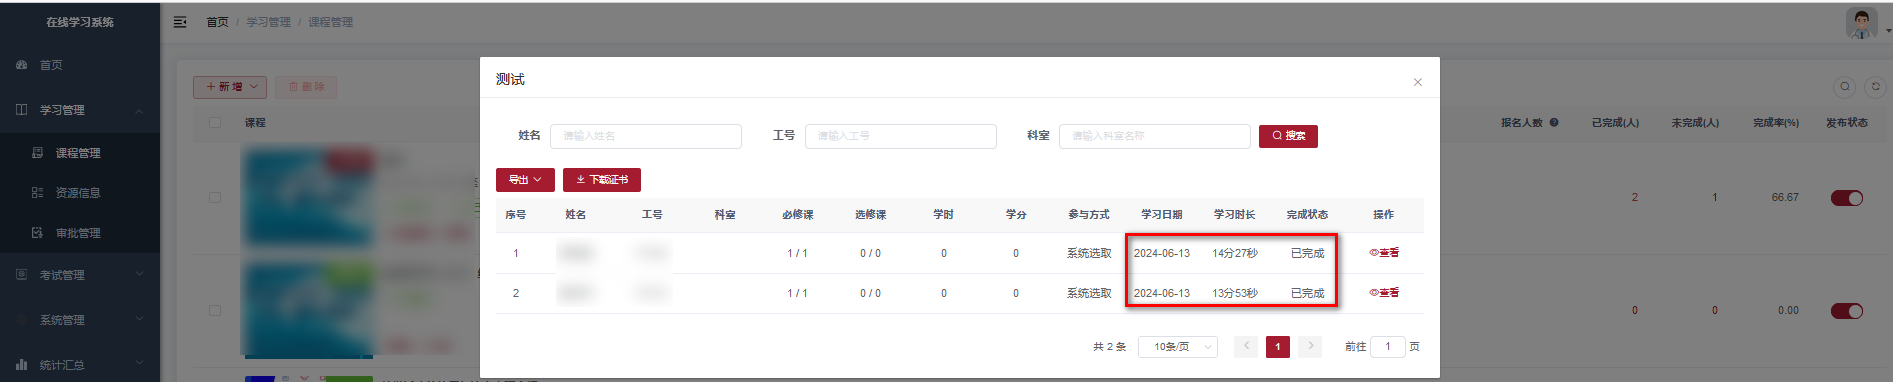This screenshot has height=382, width=1893.
Task: Click the user avatar
Action: [1861, 23]
